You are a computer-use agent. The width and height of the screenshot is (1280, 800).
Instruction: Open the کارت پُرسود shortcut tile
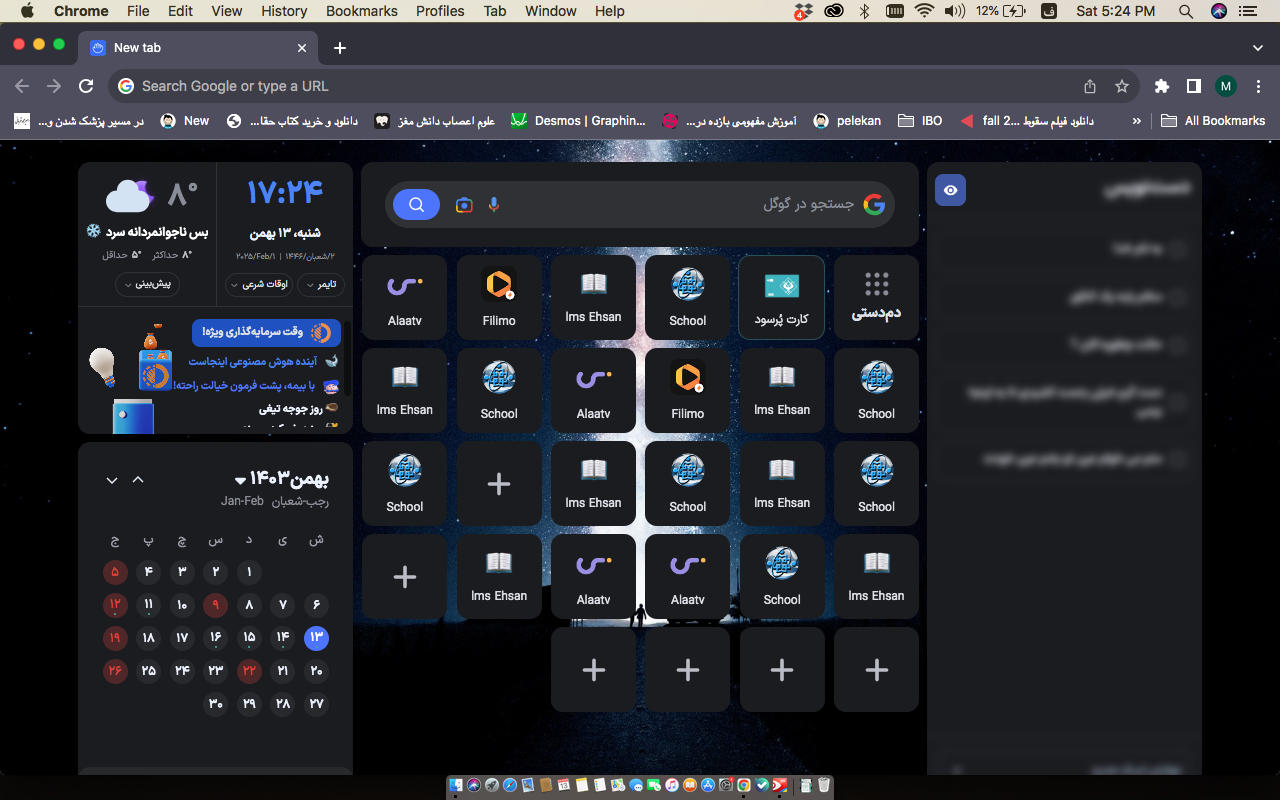781,297
